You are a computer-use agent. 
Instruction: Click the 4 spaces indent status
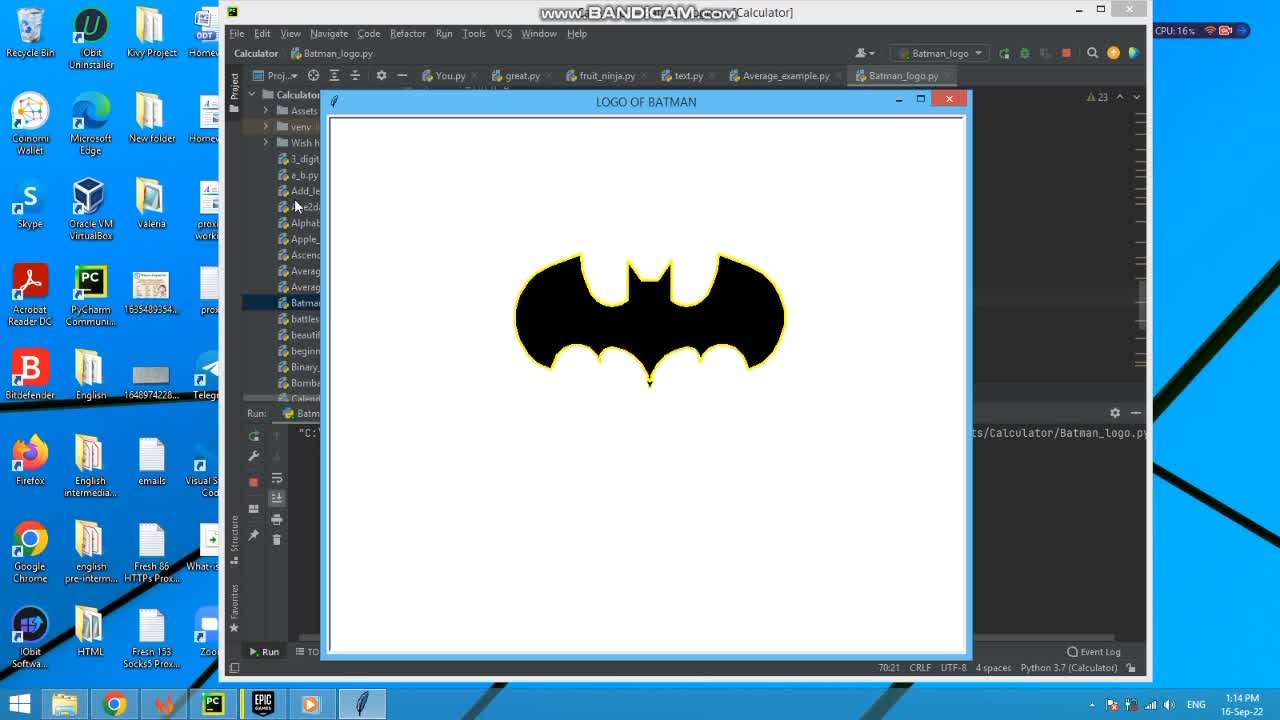993,668
